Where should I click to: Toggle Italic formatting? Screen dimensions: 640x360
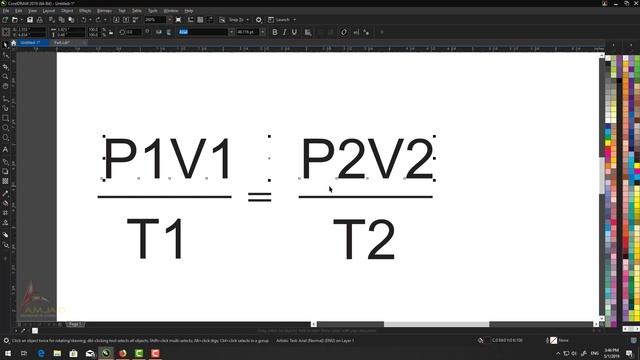(284, 32)
